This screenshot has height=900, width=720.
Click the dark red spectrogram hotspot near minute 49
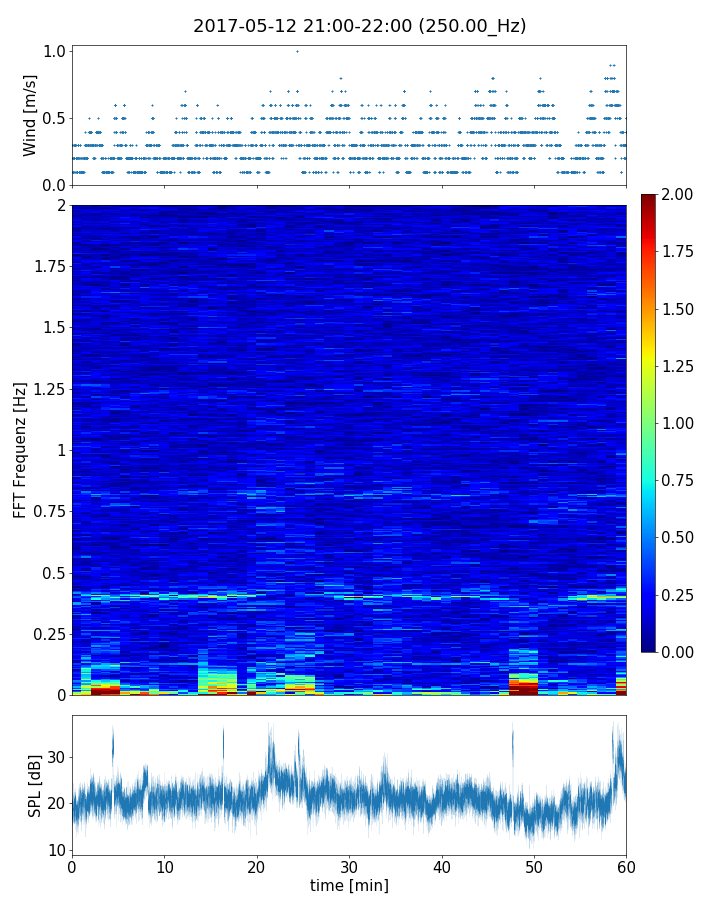click(x=523, y=688)
